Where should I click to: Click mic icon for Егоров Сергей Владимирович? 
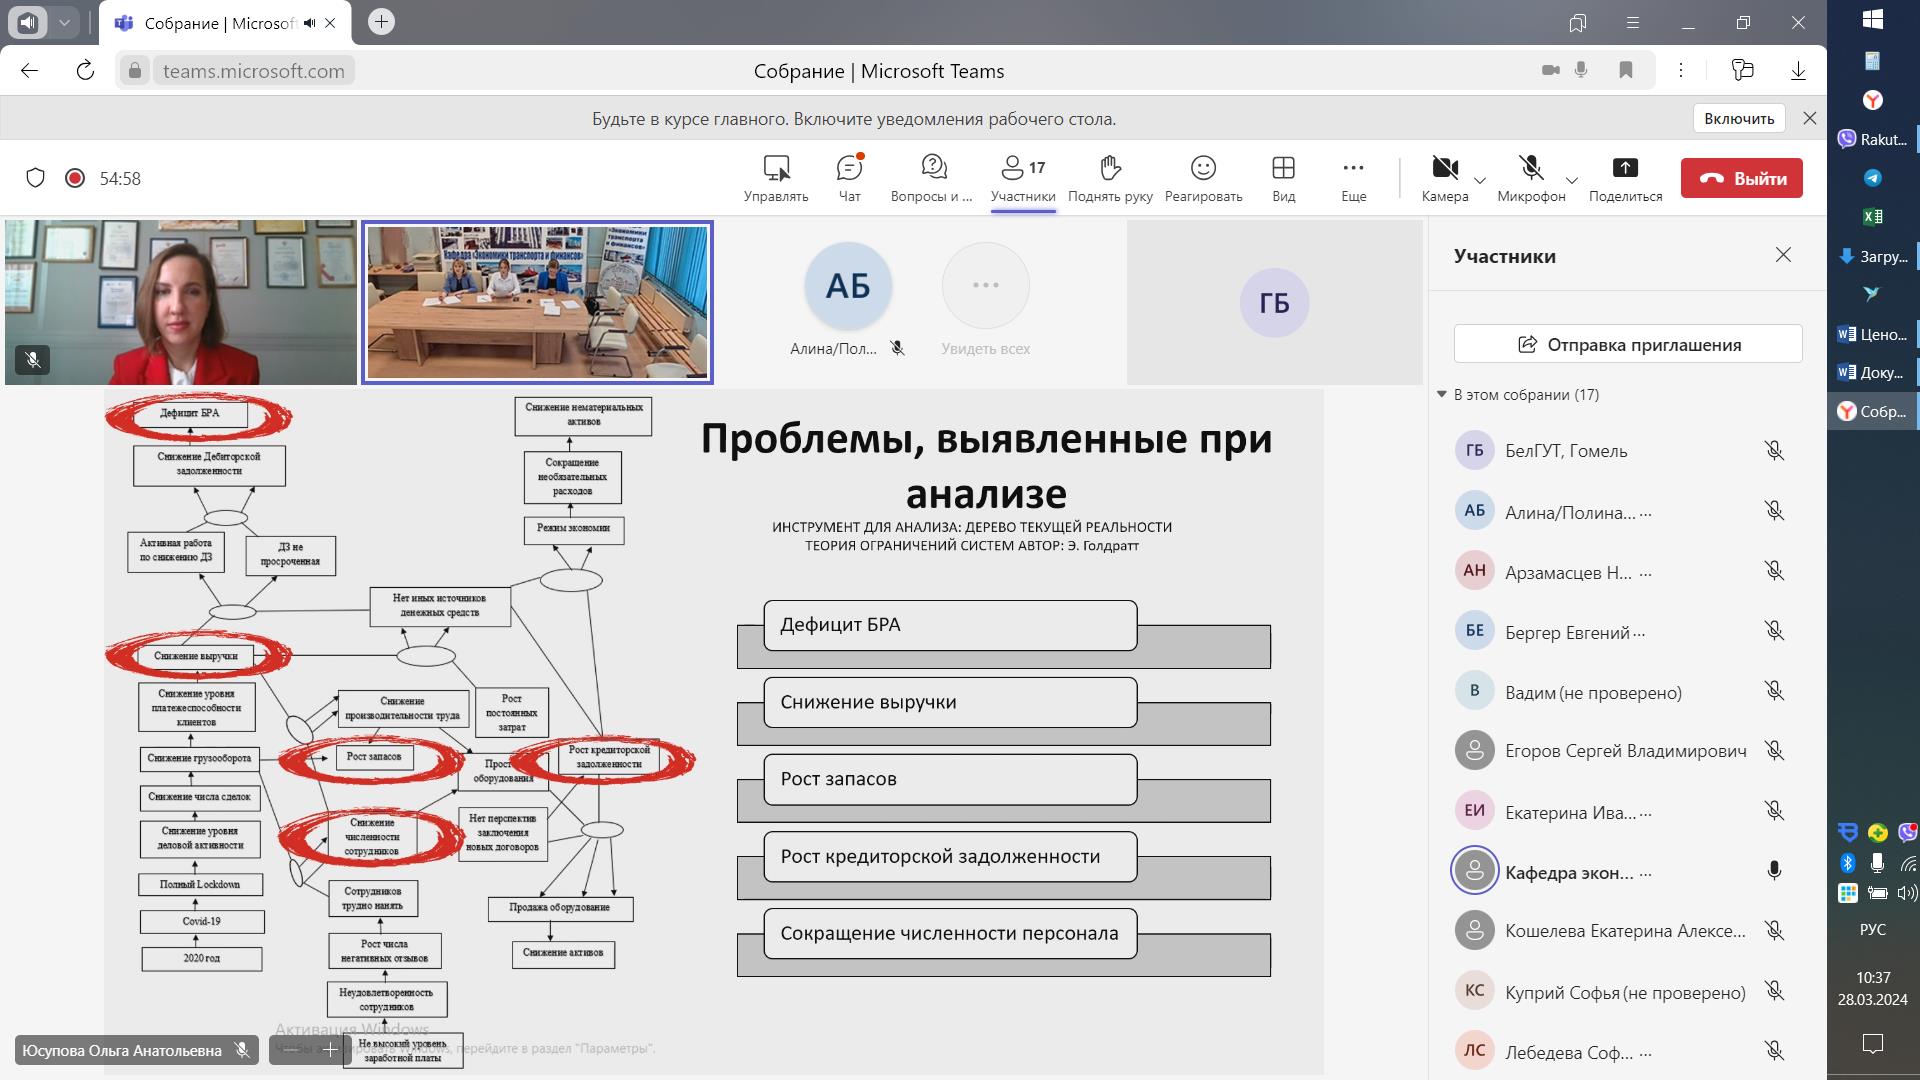[1774, 751]
